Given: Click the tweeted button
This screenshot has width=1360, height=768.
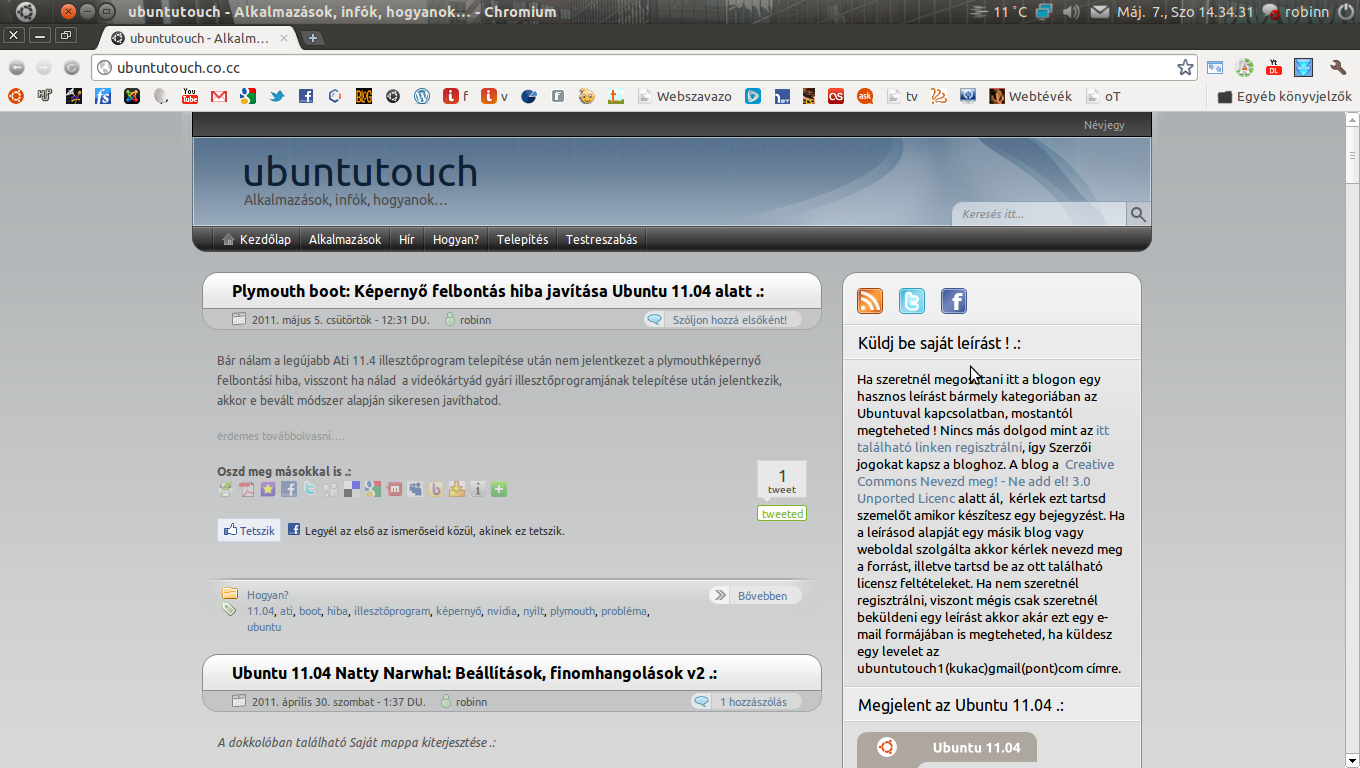Looking at the screenshot, I should [x=782, y=514].
